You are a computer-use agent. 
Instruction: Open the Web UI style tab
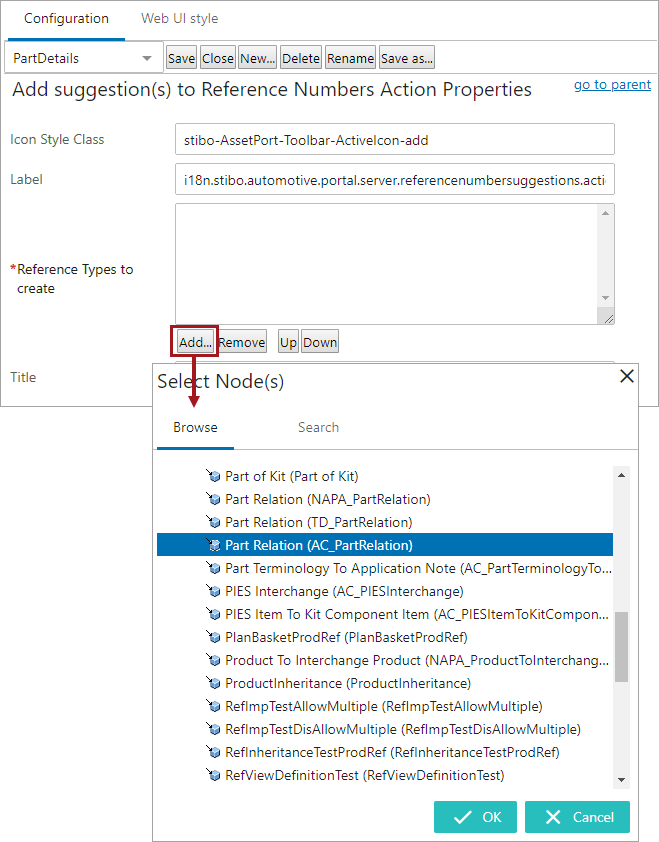179,18
